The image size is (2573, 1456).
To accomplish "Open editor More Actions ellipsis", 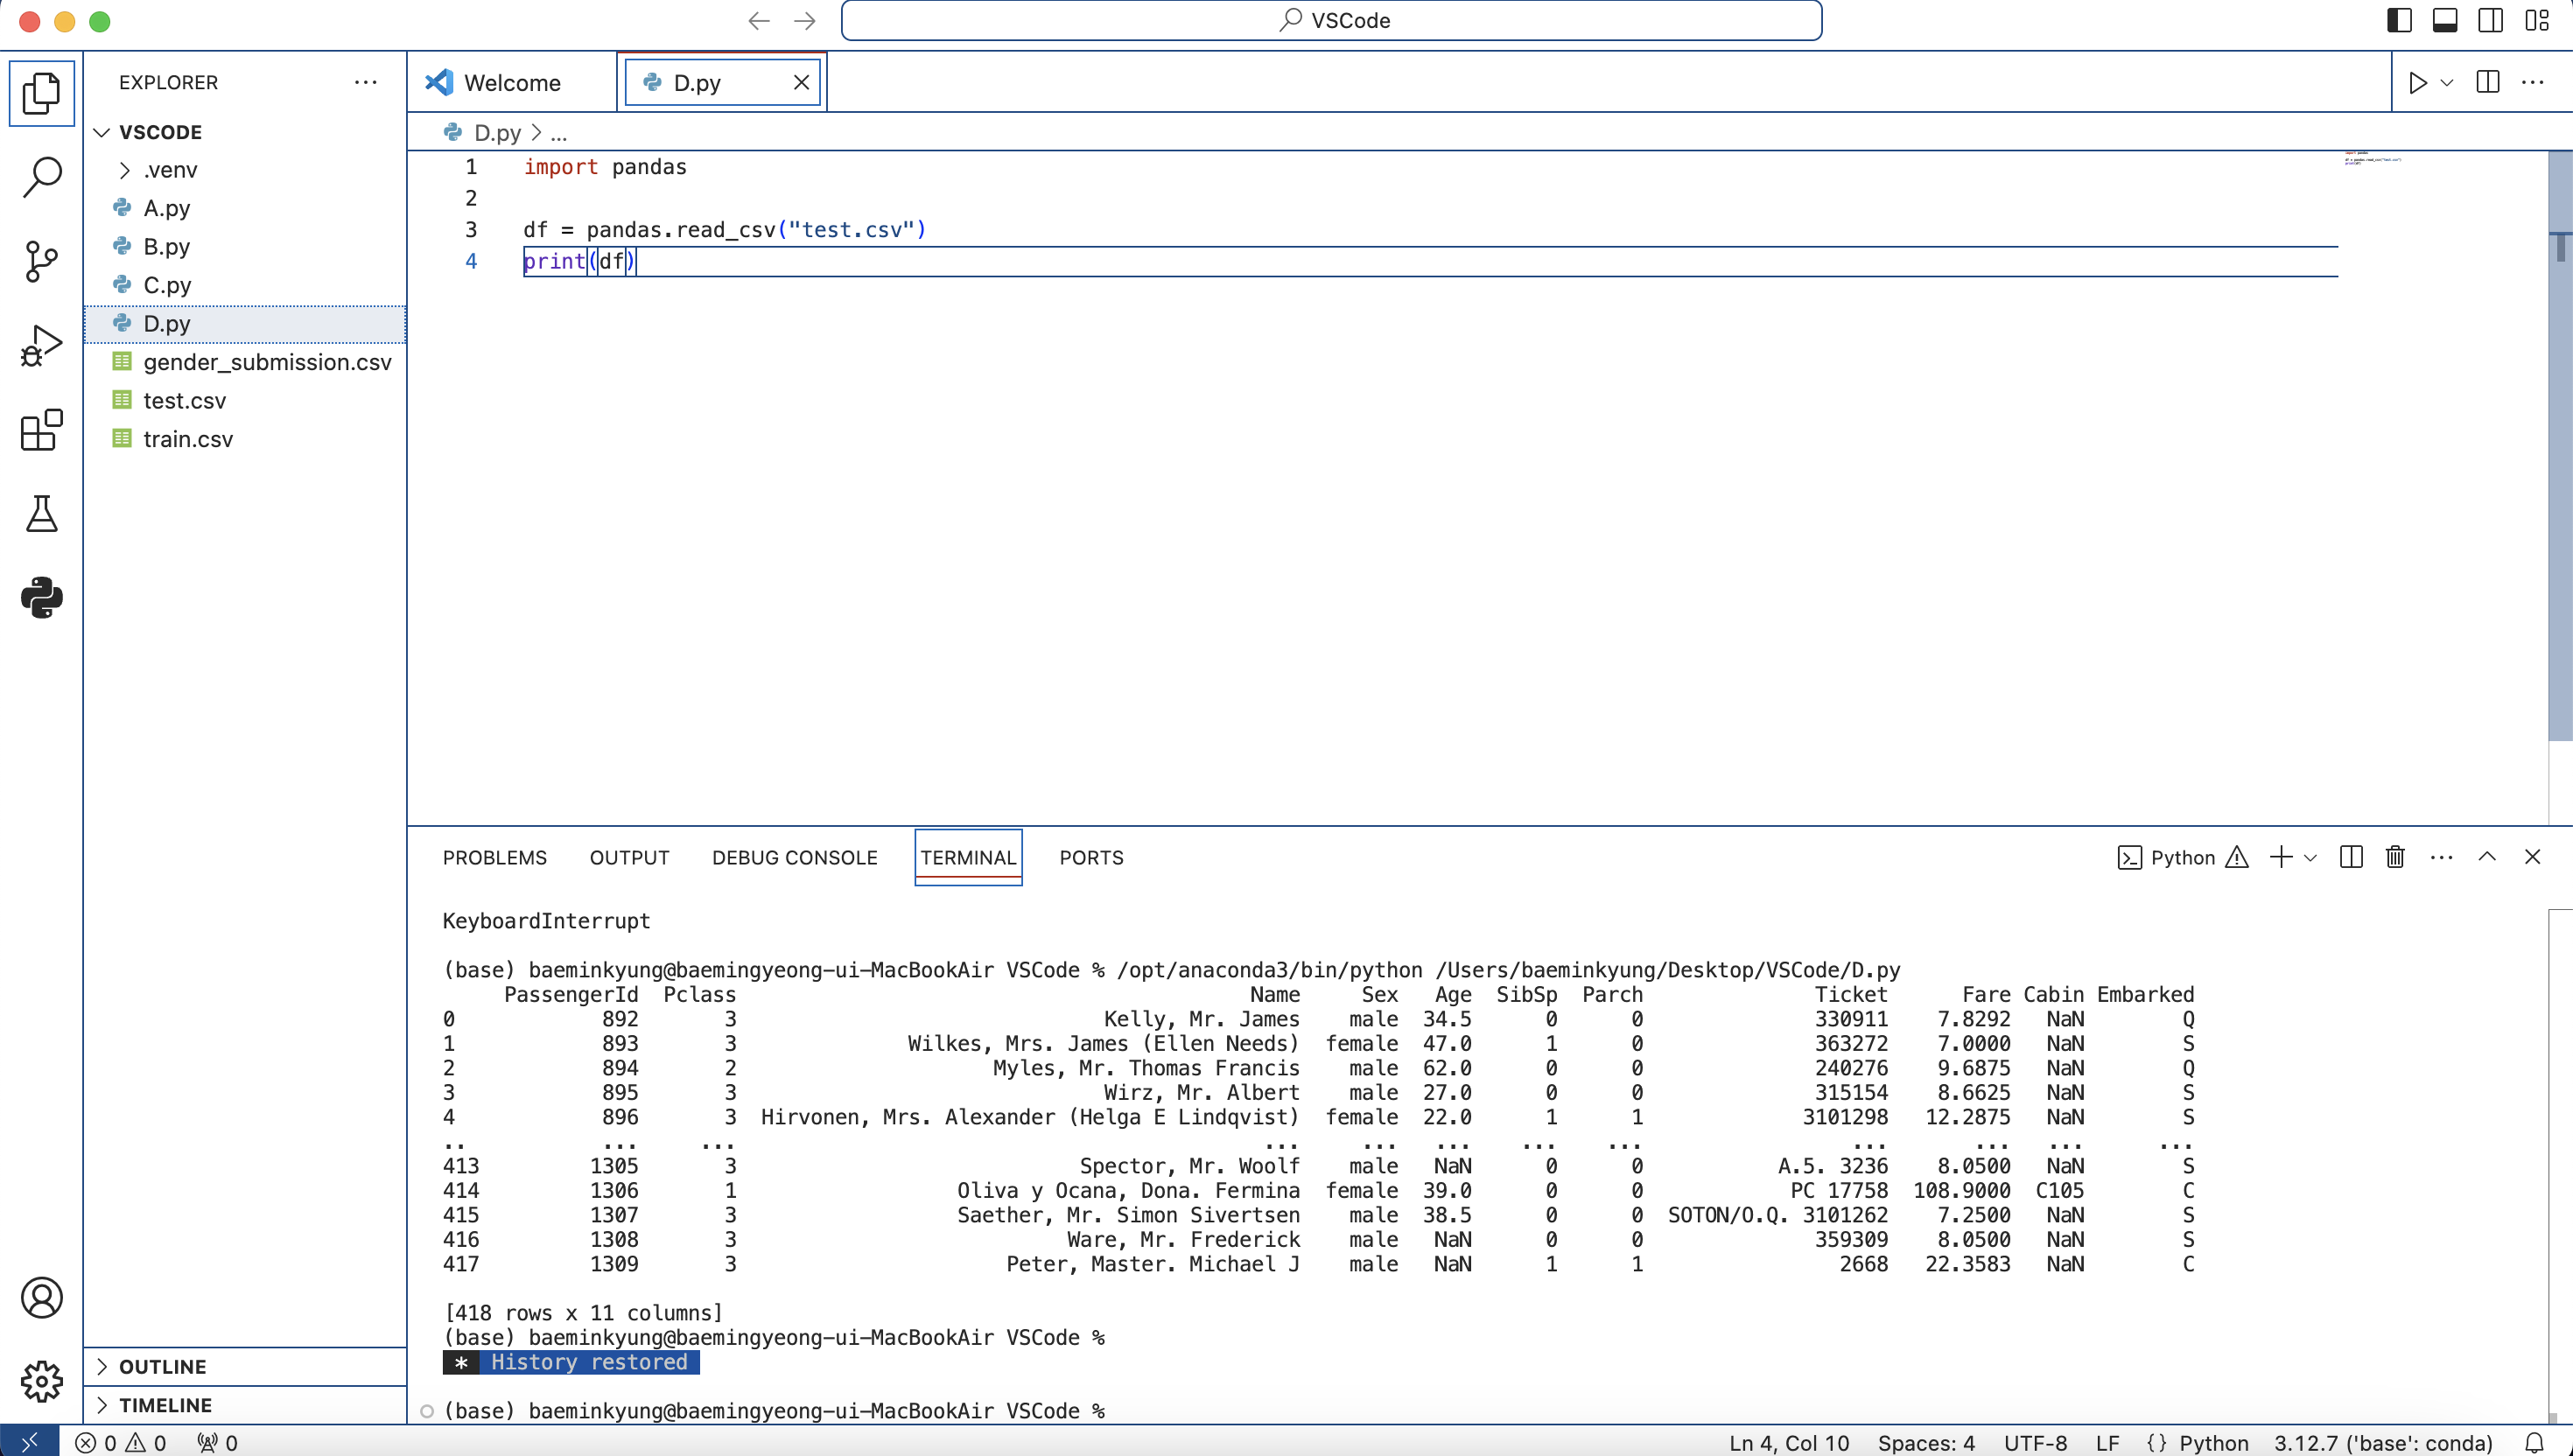I will [2533, 82].
